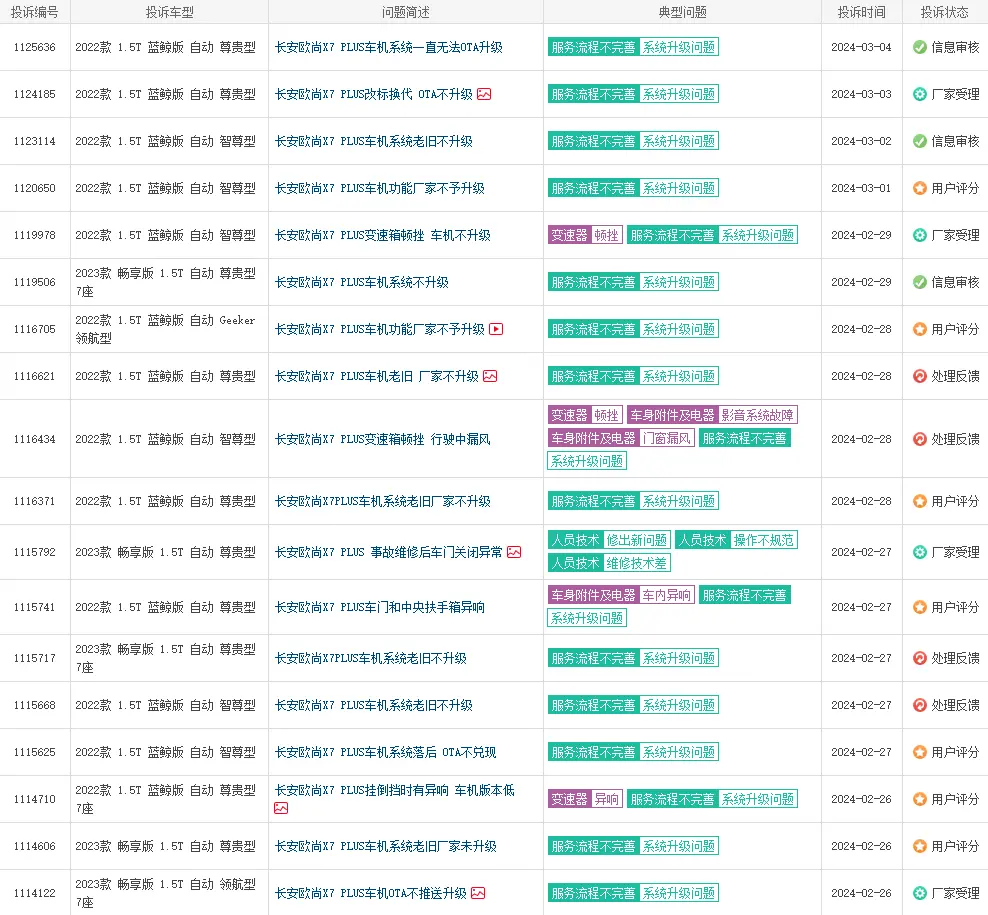Click the 典型问题 column header
Screen dimensions: 988x915
click(x=682, y=12)
